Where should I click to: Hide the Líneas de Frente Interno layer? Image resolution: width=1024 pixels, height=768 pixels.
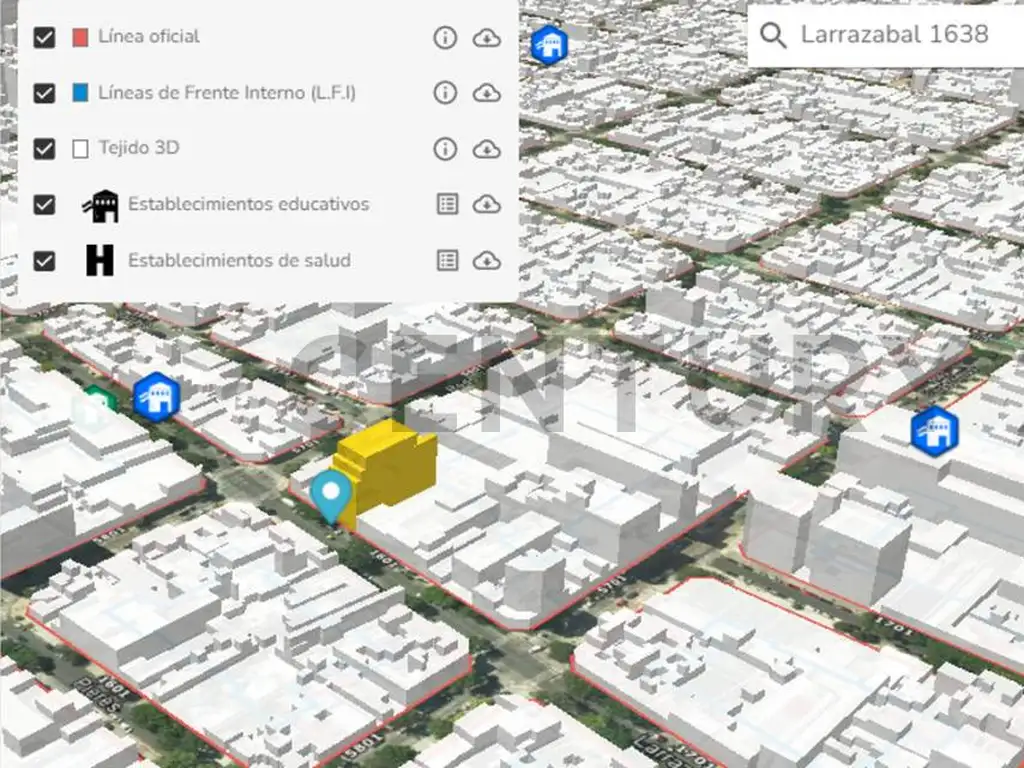pyautogui.click(x=44, y=93)
